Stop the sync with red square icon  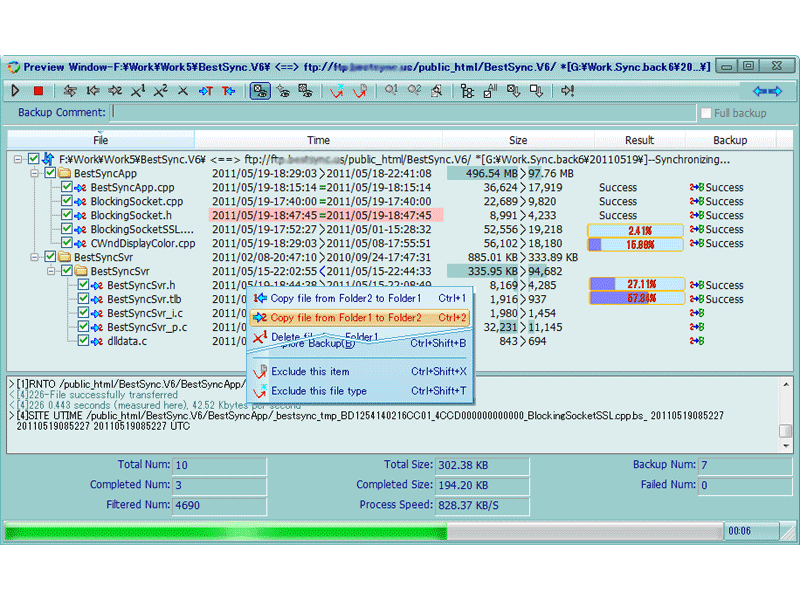point(38,91)
